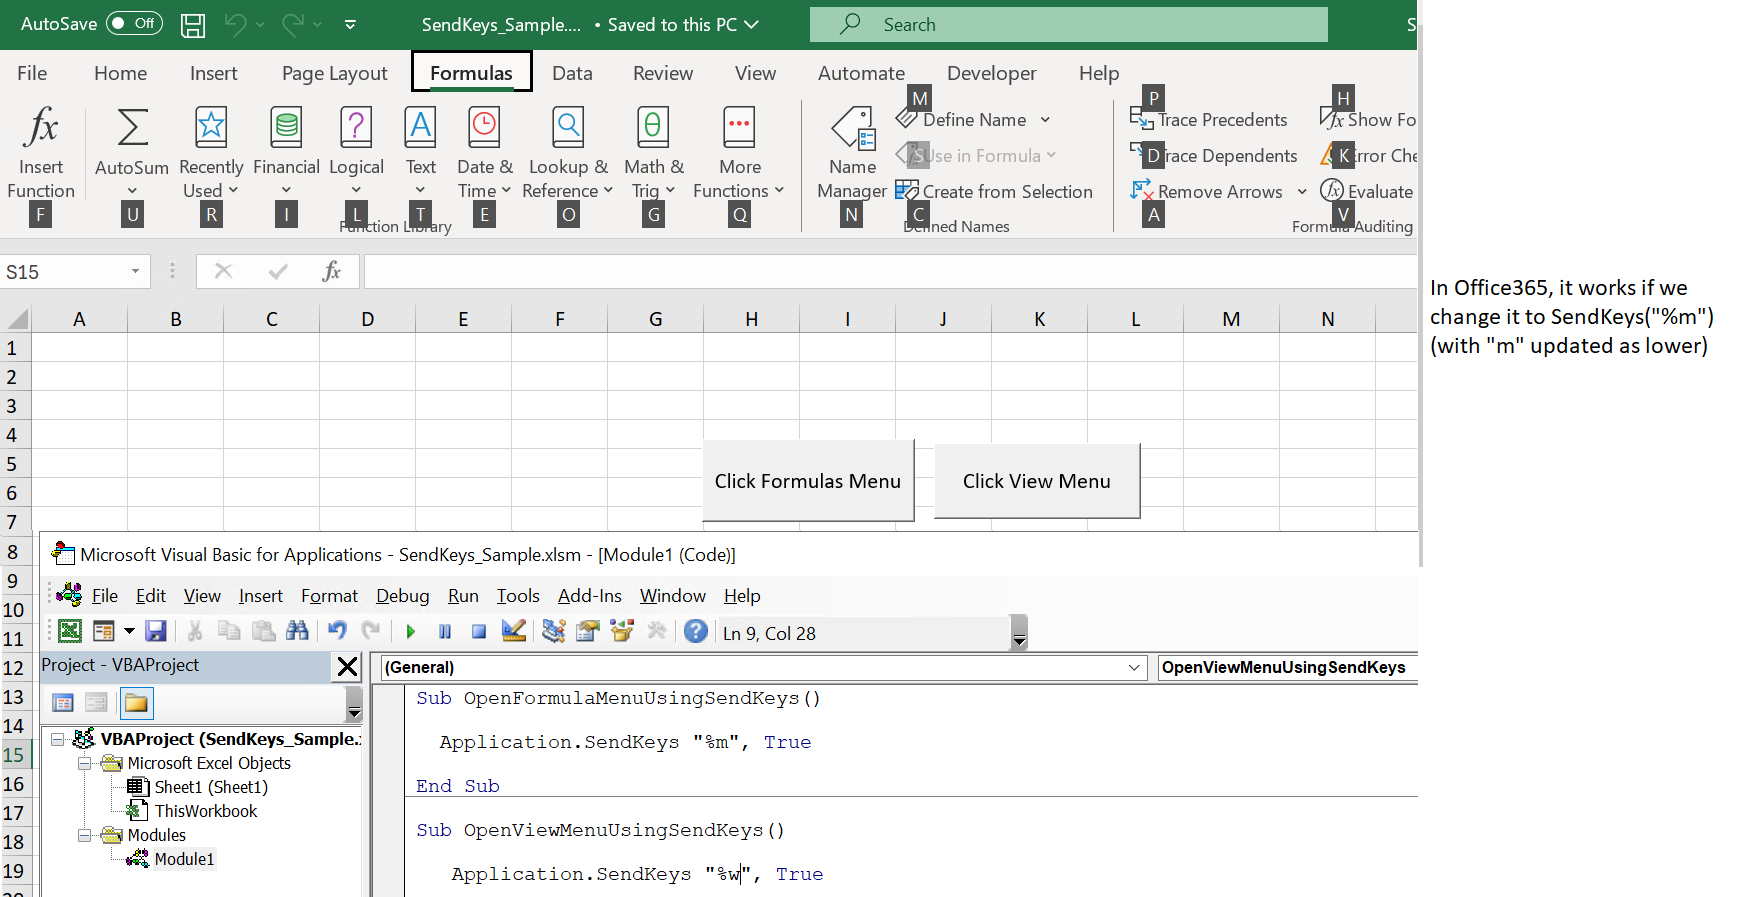Open the Financial functions icon
The image size is (1742, 897).
(x=286, y=128)
